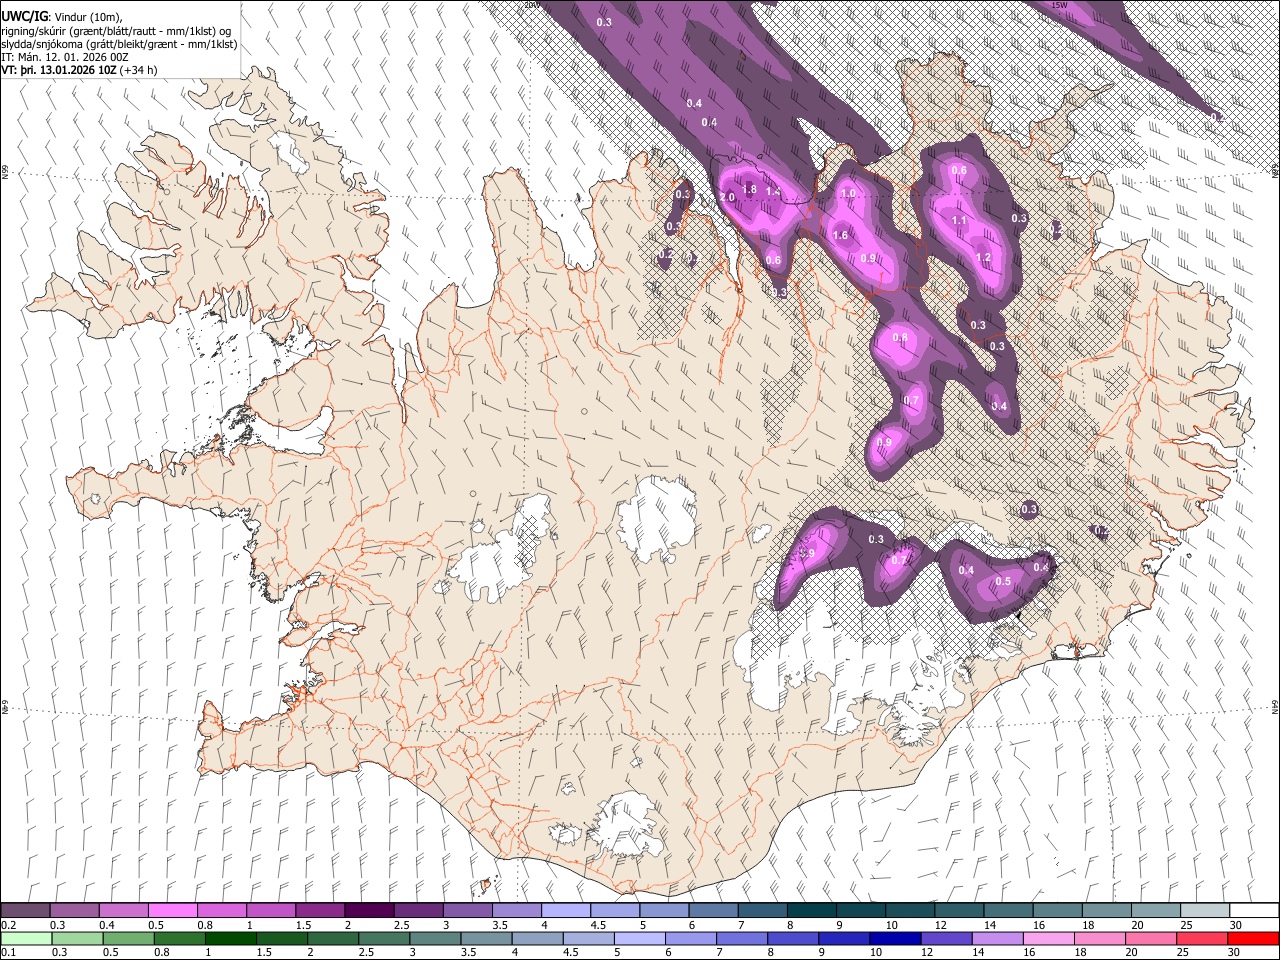Select the 1.4 snowfall value on the map
The image size is (1280, 960).
point(773,192)
